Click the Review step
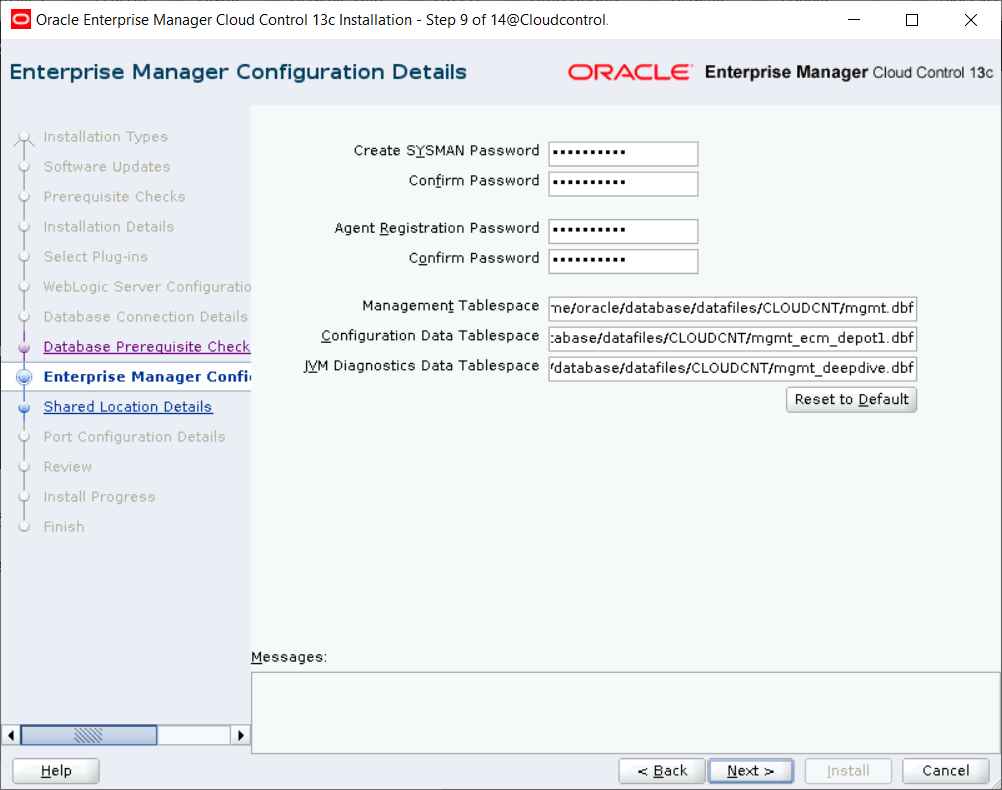Viewport: 1002px width, 790px height. coord(68,467)
